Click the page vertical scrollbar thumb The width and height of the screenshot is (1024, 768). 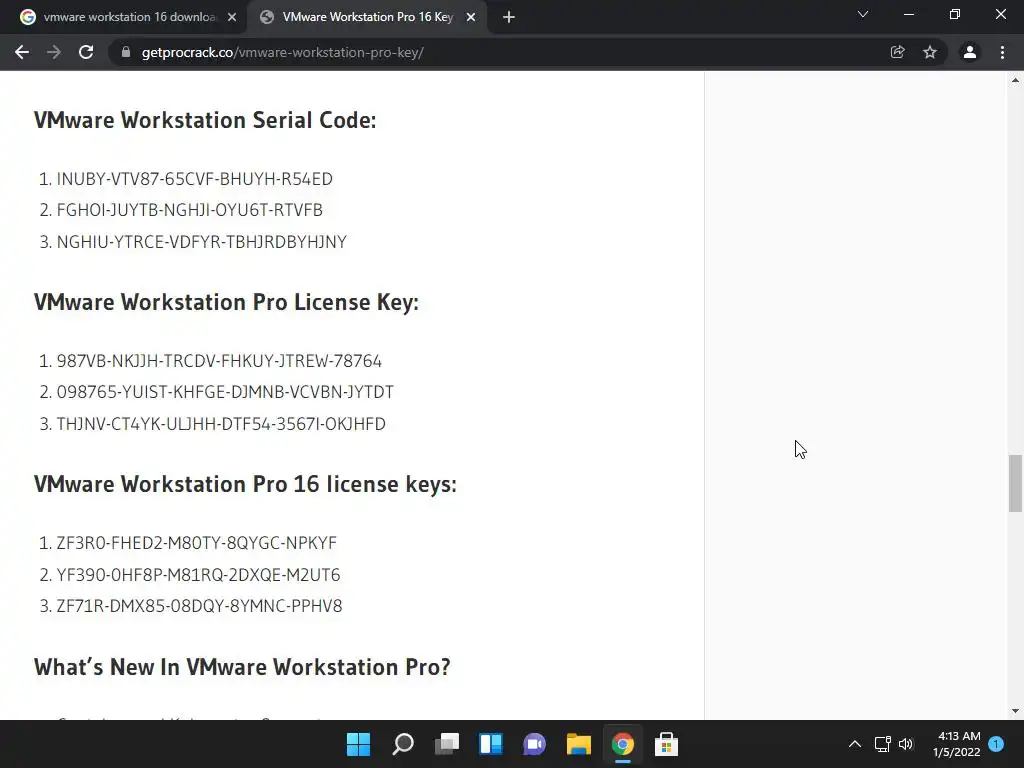coord(1015,483)
